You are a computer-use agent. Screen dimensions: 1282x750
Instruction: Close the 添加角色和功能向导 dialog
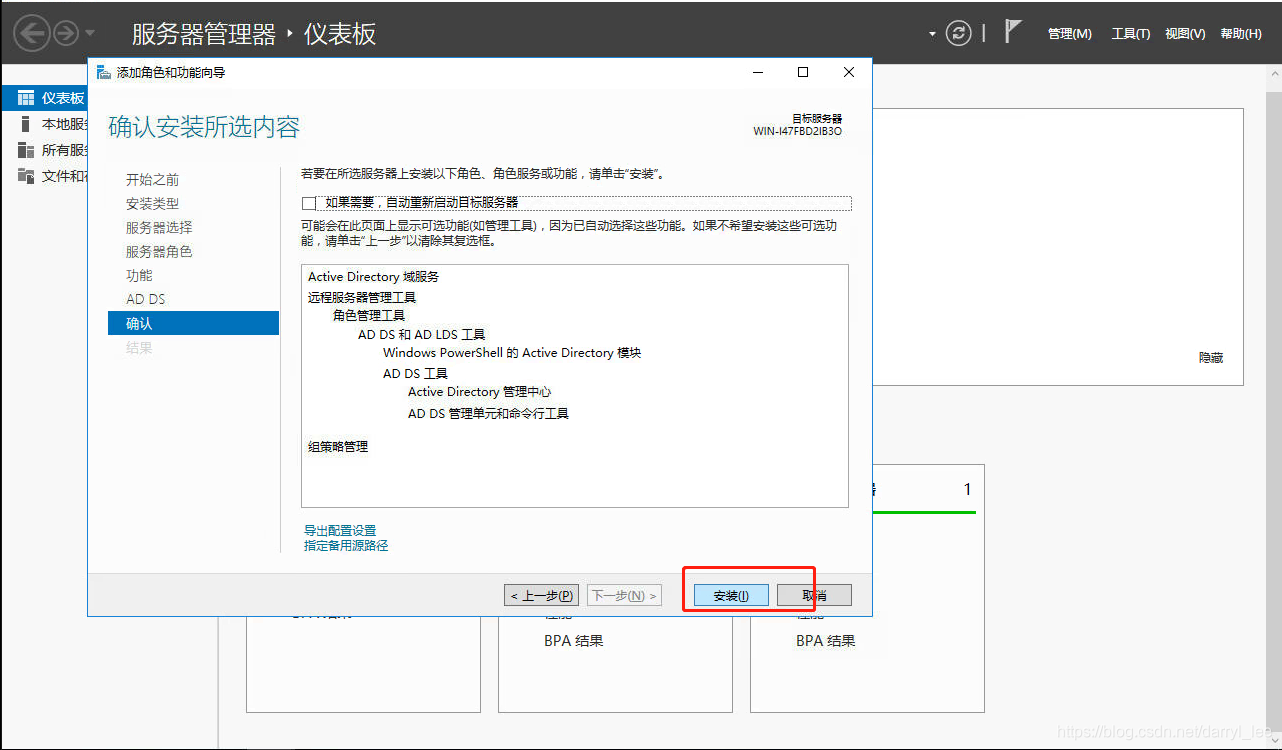[849, 72]
